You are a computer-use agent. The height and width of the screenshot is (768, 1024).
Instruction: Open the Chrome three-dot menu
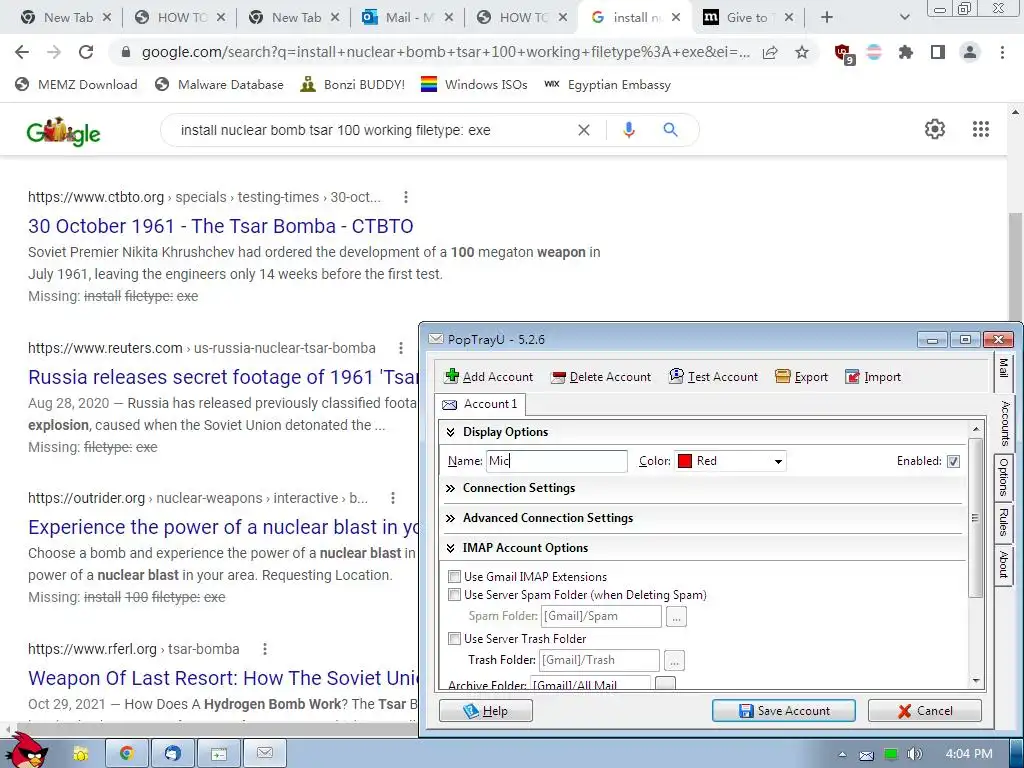pos(1002,52)
